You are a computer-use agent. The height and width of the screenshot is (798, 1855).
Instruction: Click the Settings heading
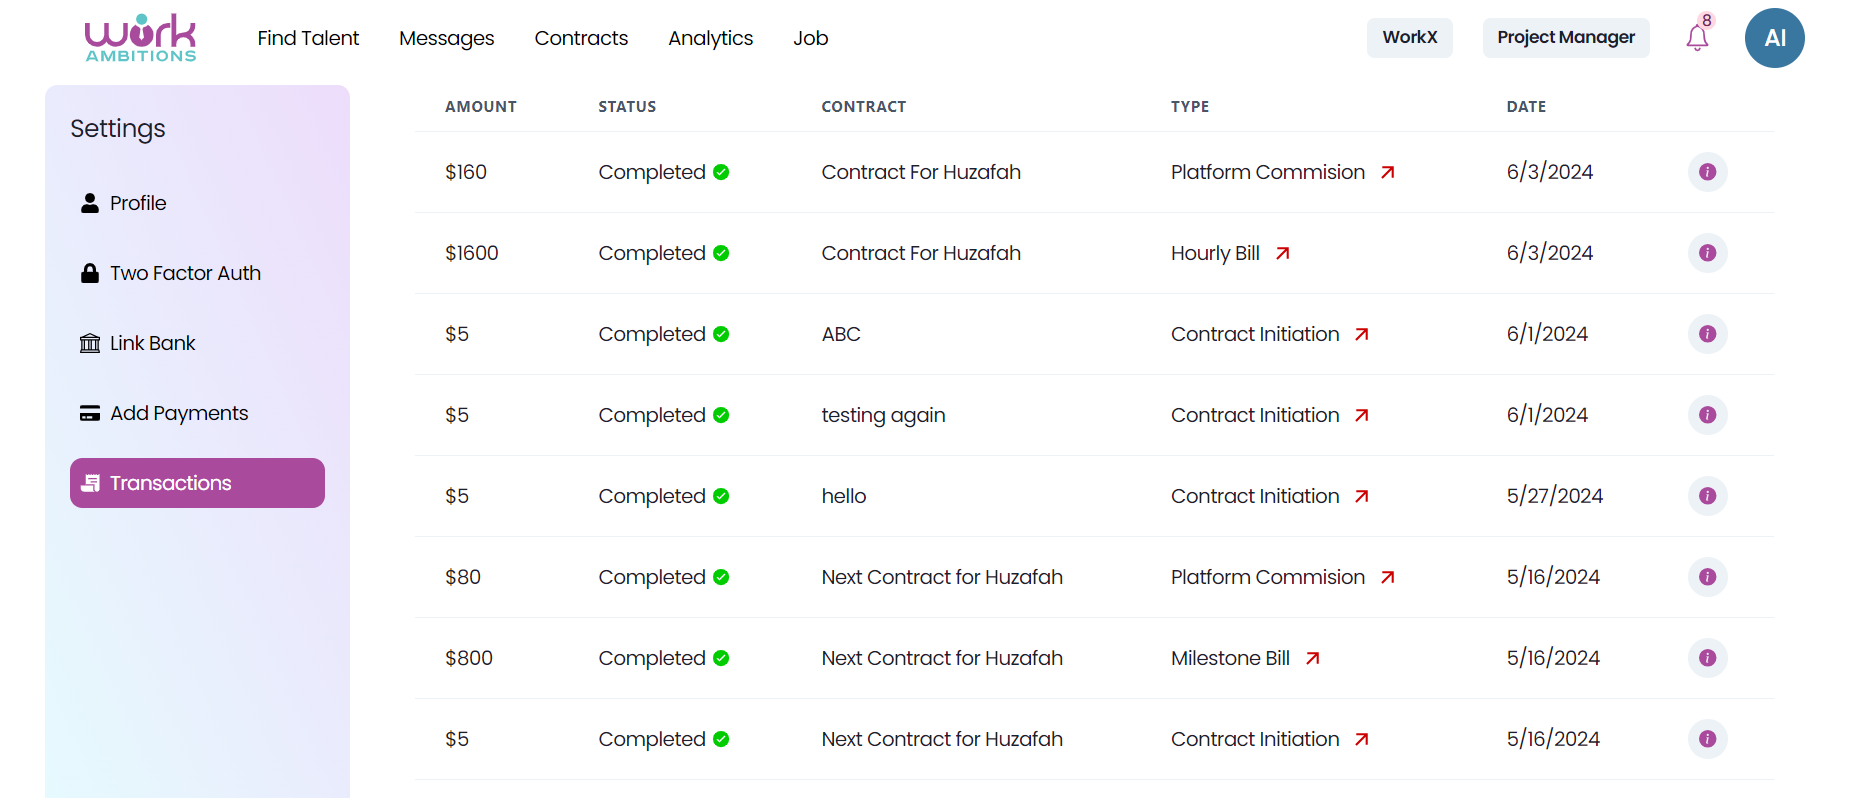coord(118,129)
